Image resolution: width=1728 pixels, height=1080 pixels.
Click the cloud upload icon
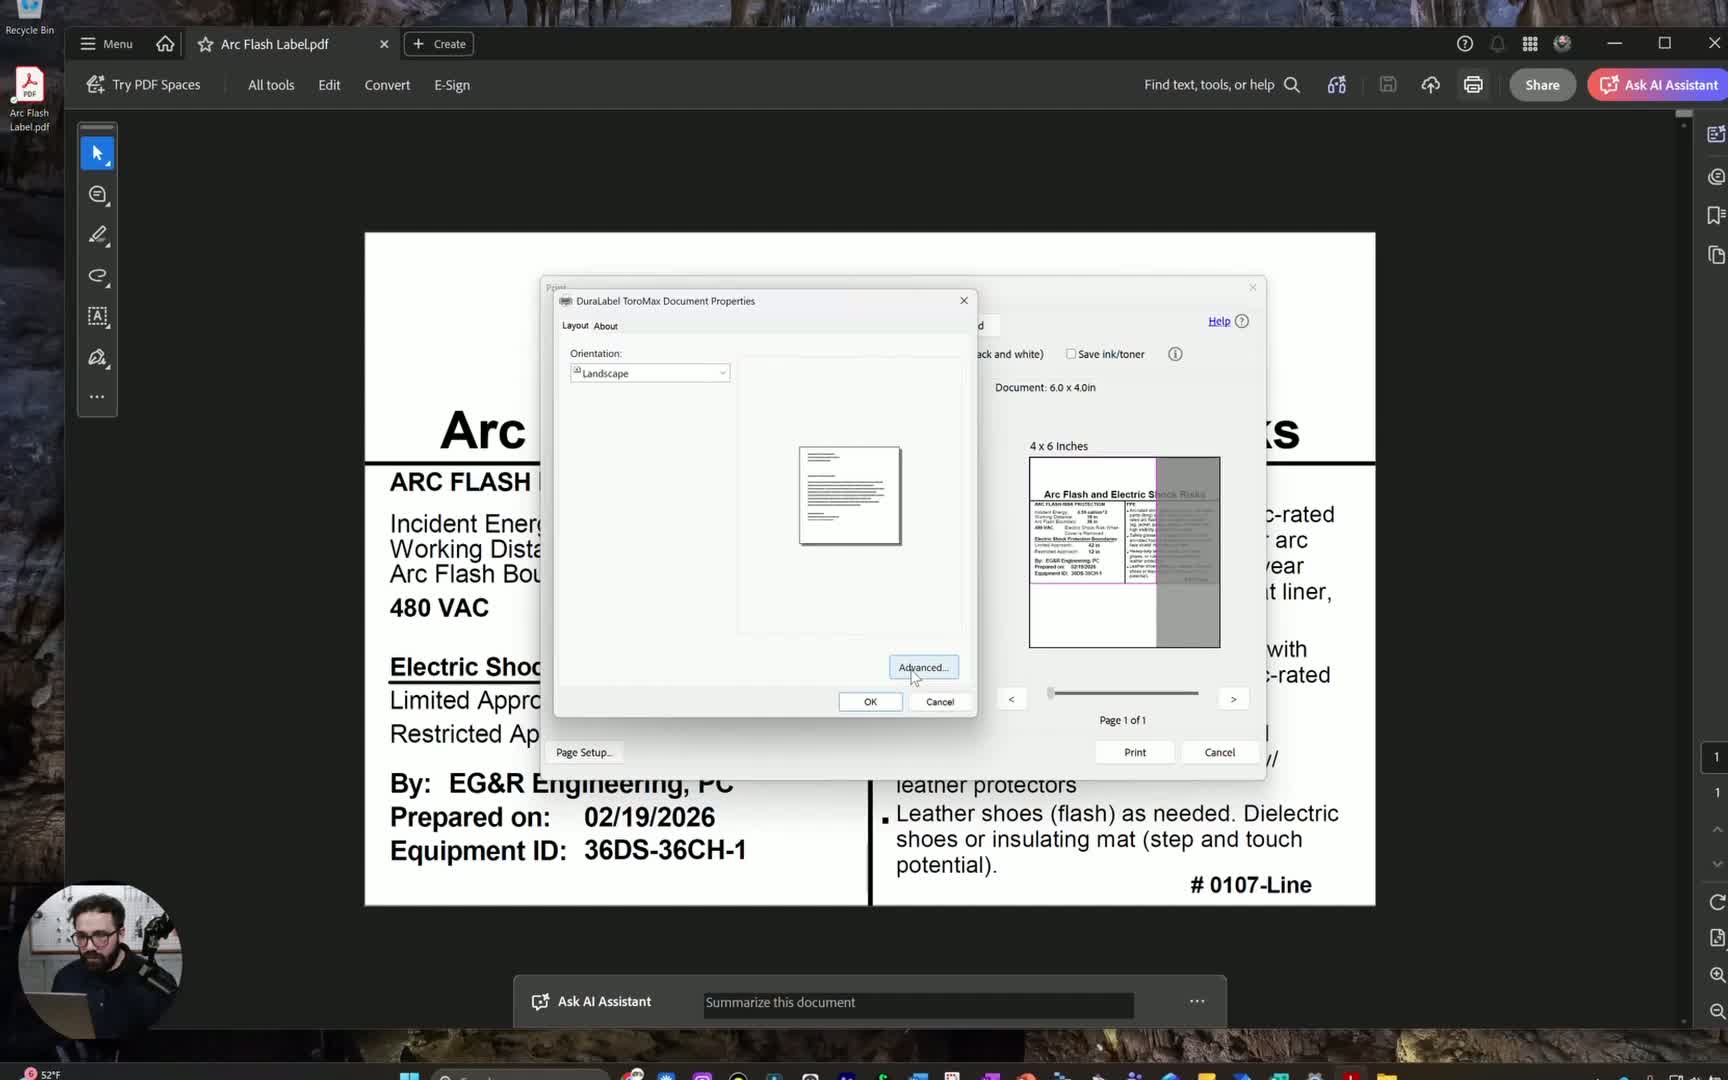click(x=1431, y=85)
